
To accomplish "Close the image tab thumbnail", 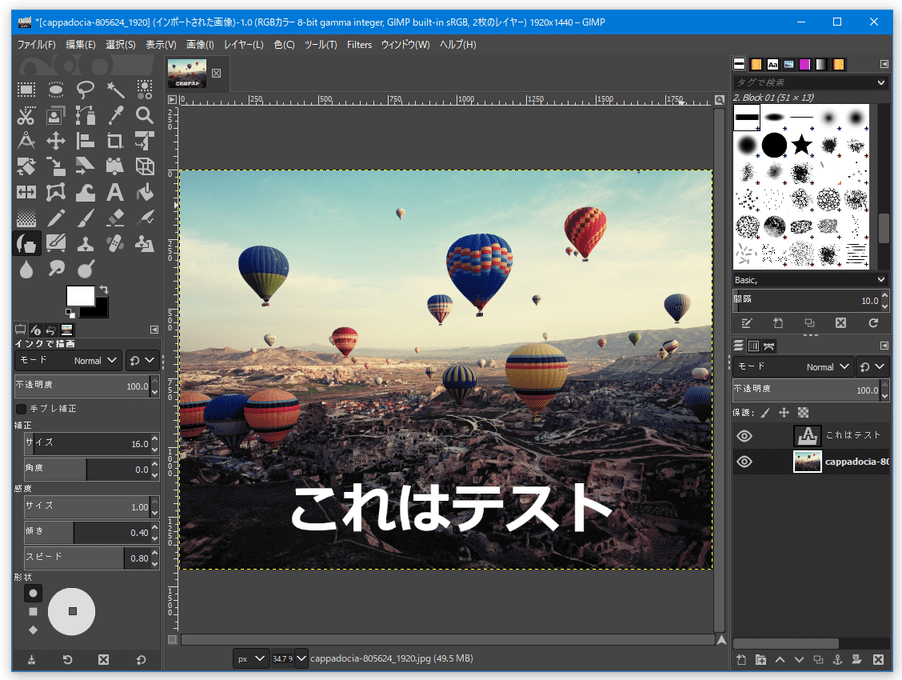I will (216, 73).
